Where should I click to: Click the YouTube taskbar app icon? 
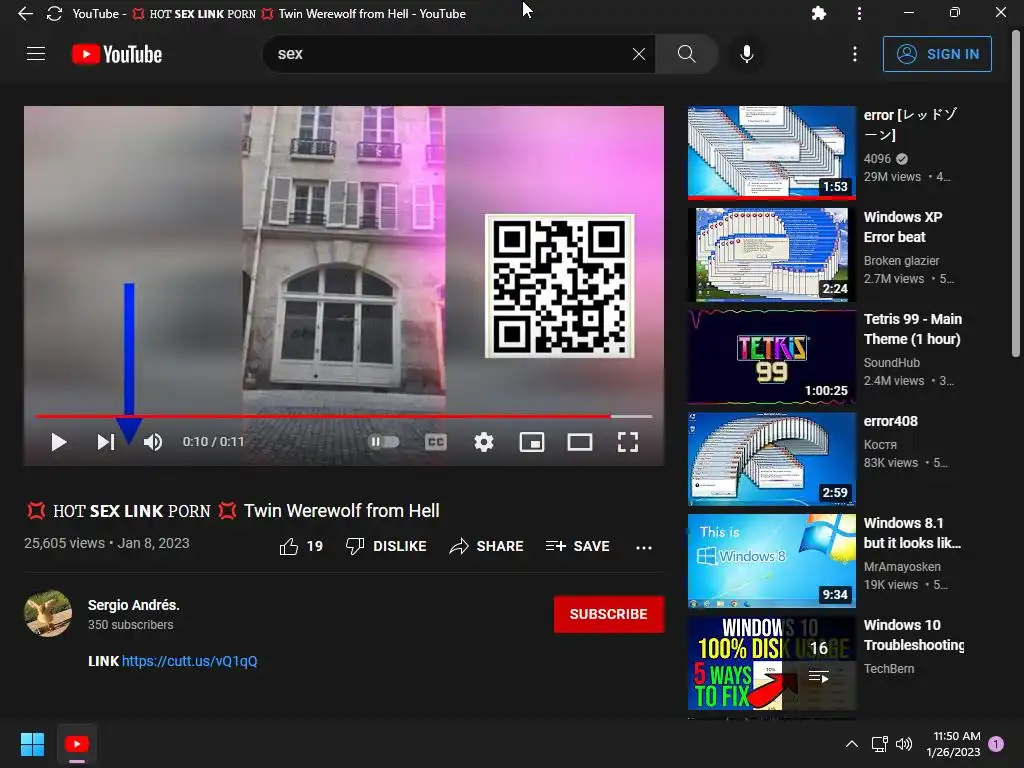tap(76, 744)
